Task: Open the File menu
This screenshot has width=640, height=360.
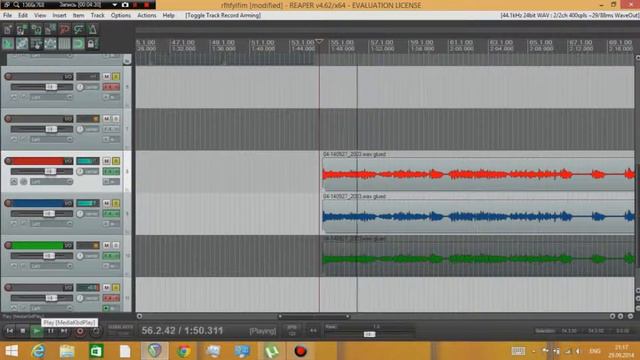Action: tap(7, 15)
